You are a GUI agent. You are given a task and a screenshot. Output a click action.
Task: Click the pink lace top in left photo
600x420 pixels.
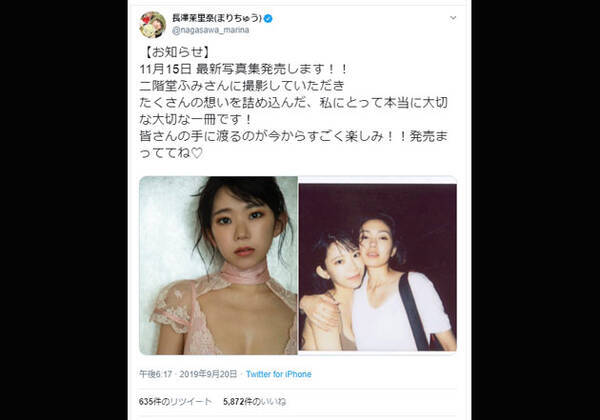tap(180, 306)
